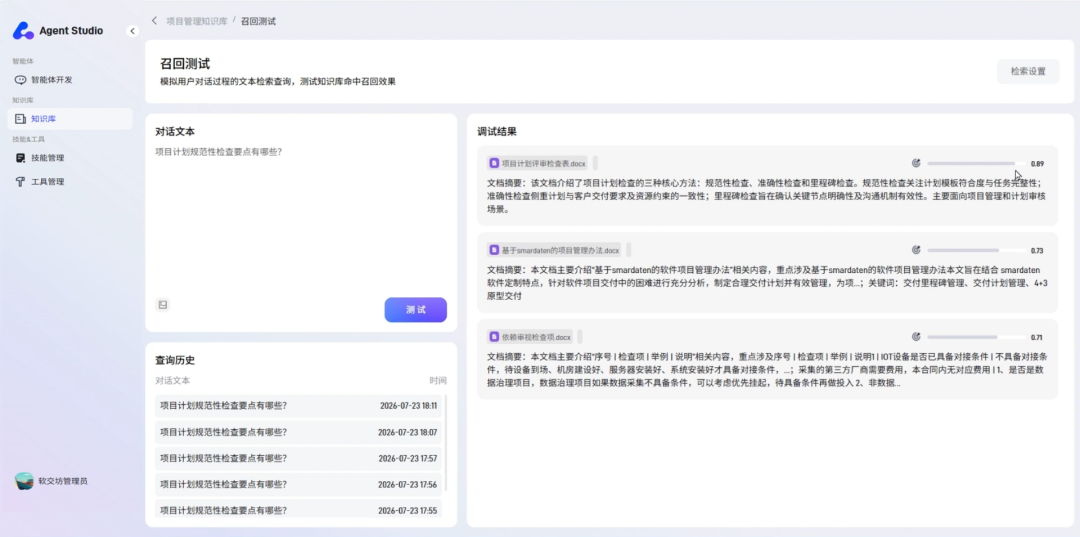The height and width of the screenshot is (537, 1080).
Task: Click the 技能管理 icon in the sidebar
Action: [x=21, y=158]
